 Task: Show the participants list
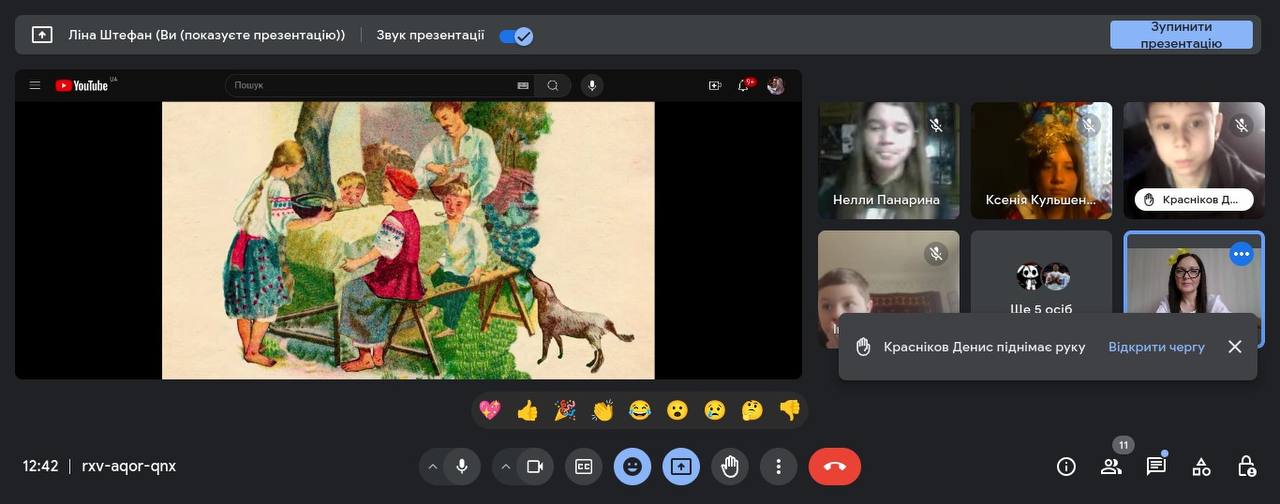(1111, 466)
